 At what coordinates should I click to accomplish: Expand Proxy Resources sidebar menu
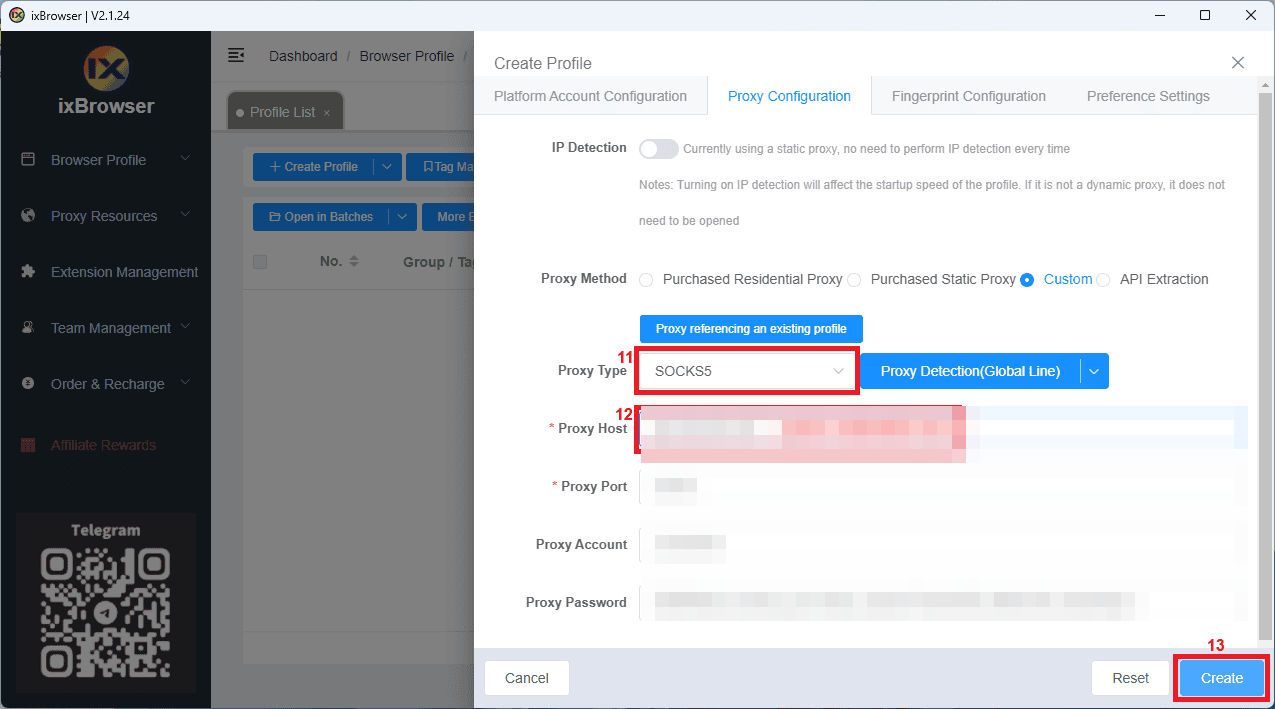tap(185, 214)
